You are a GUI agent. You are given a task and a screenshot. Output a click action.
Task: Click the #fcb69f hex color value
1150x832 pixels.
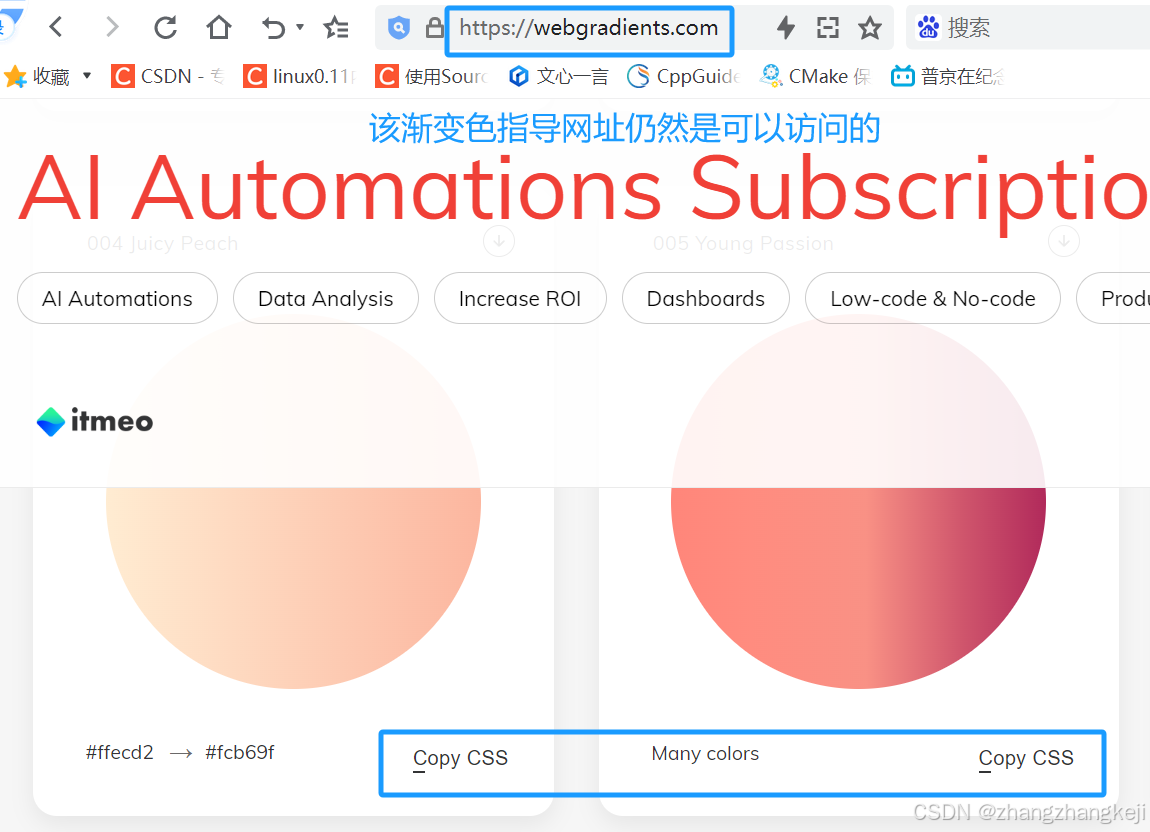coord(240,753)
